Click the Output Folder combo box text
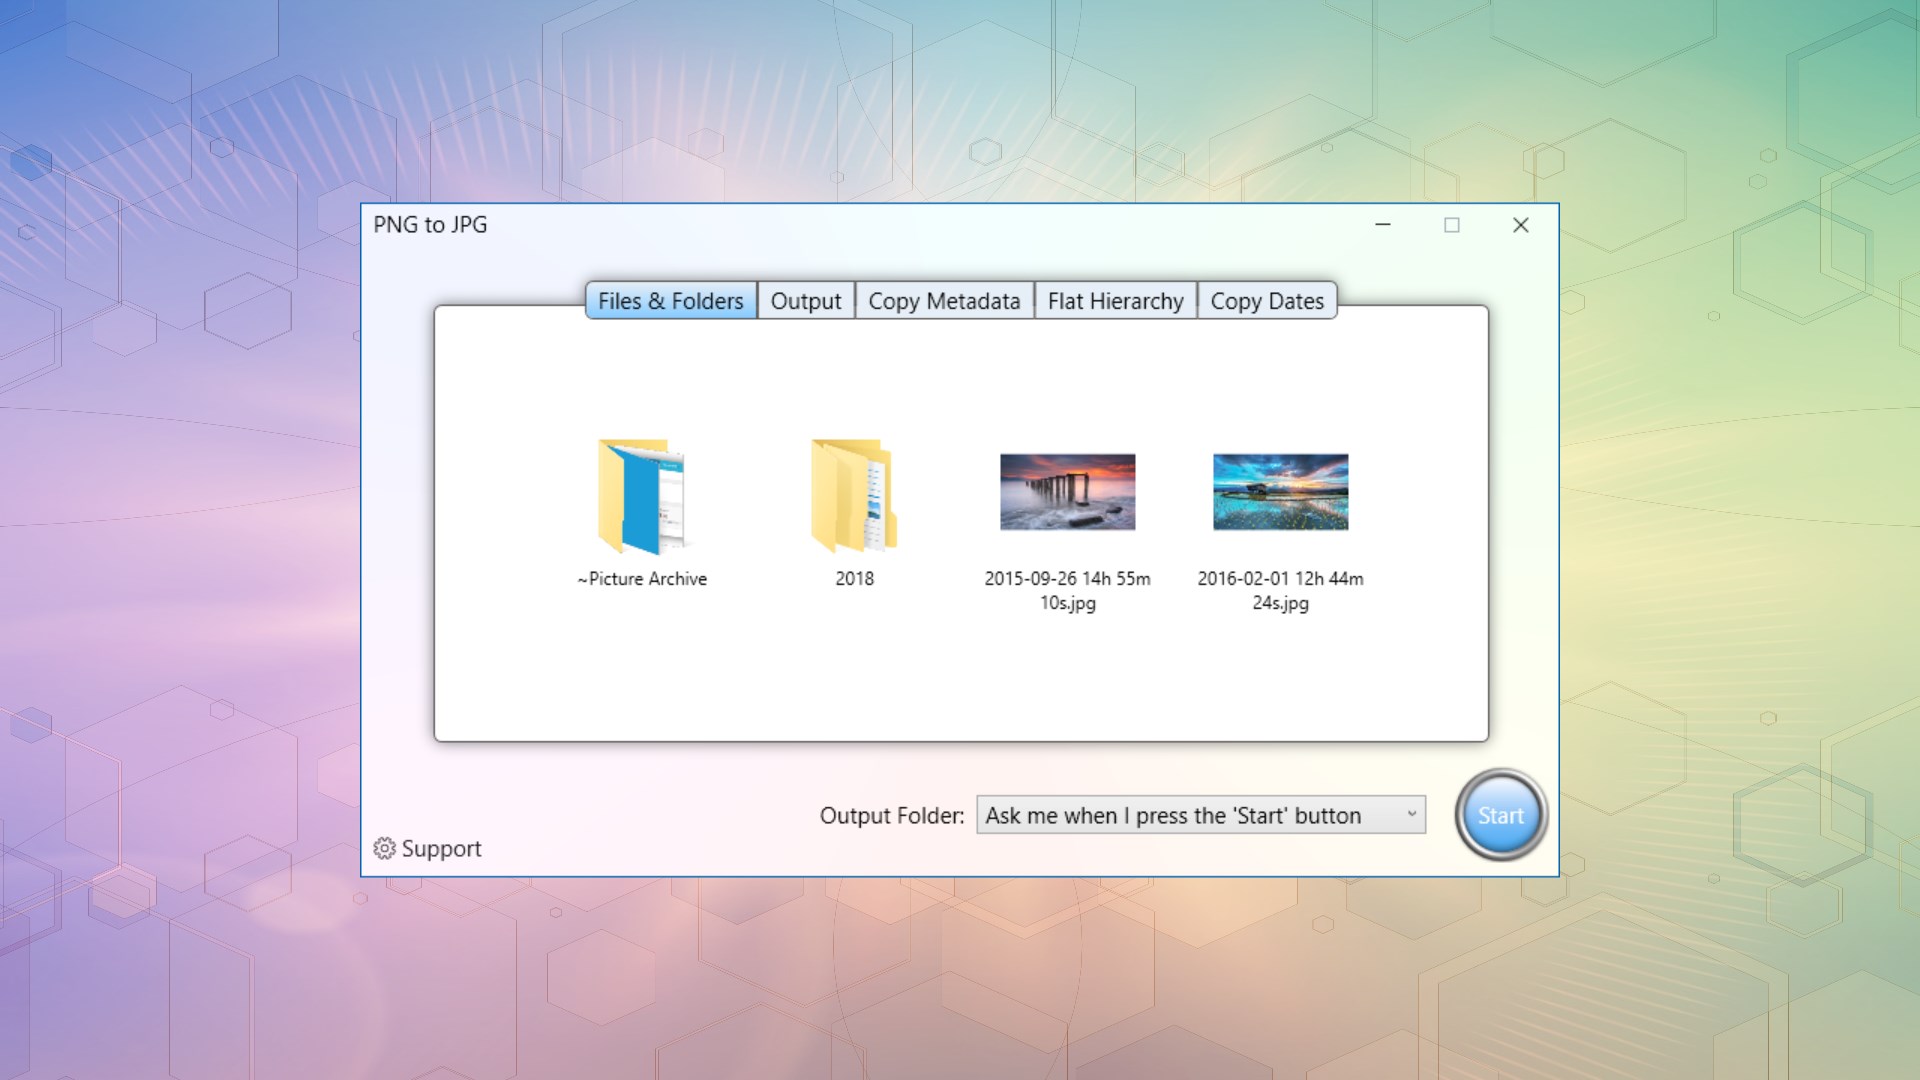The image size is (1920, 1080). pos(1172,816)
